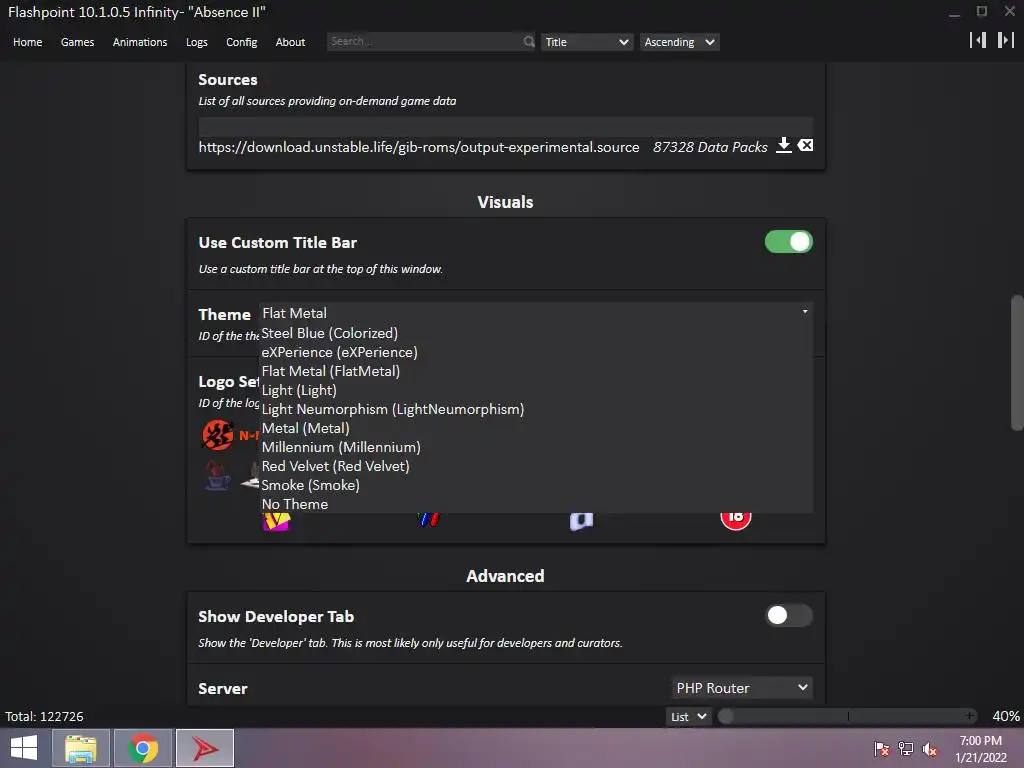This screenshot has height=768, width=1024.
Task: Choose Metal (Metal) theme option
Action: click(x=536, y=428)
